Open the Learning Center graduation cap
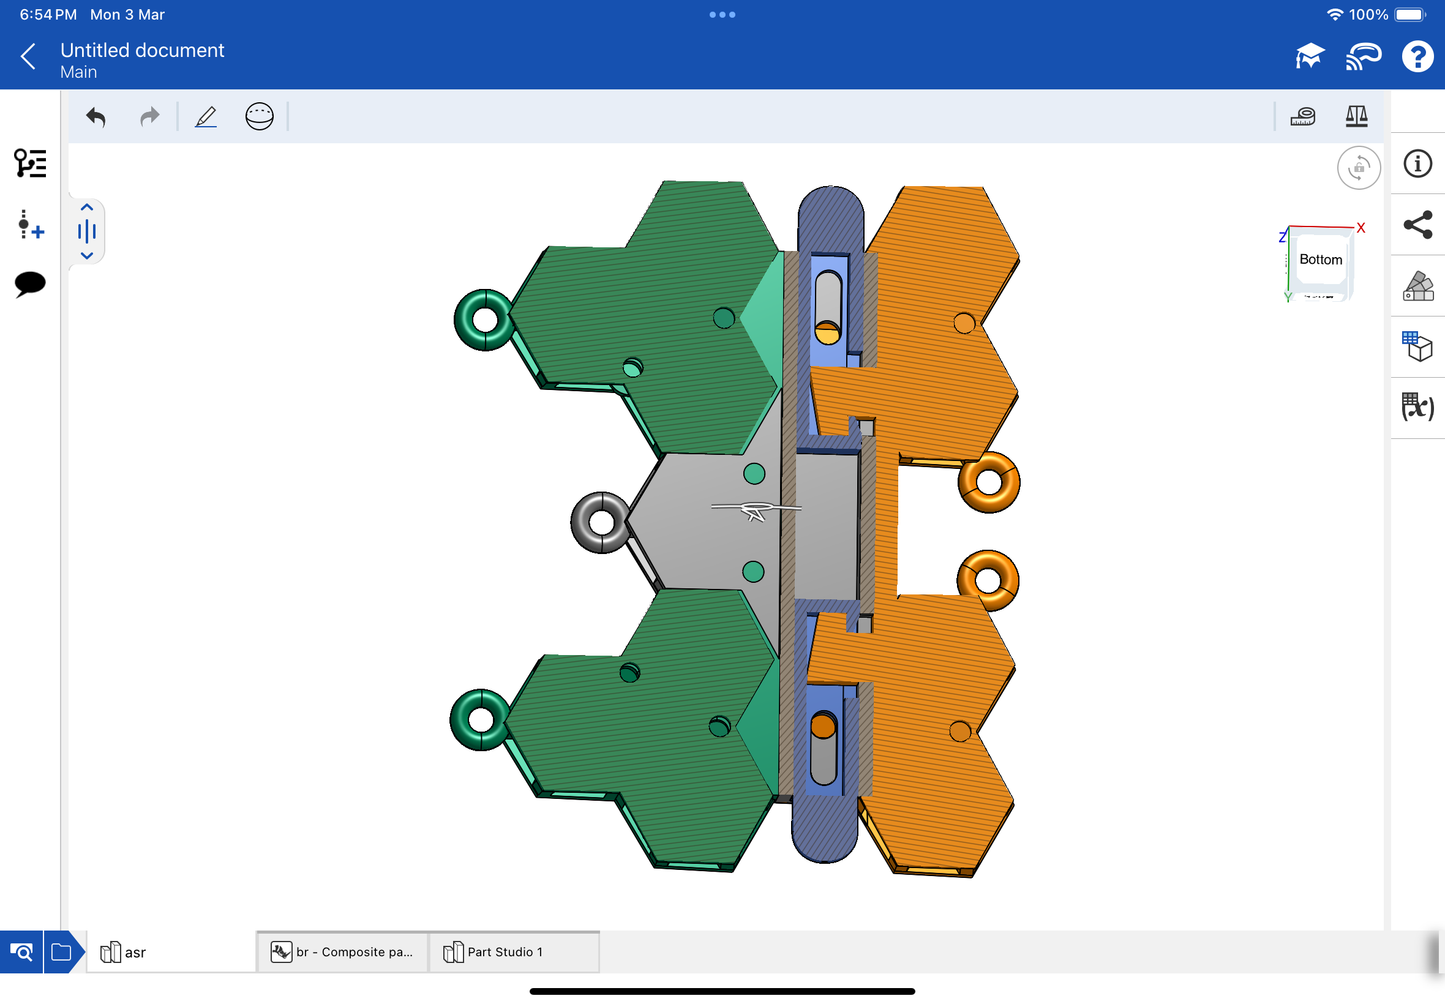Image resolution: width=1445 pixels, height=1004 pixels. tap(1309, 57)
